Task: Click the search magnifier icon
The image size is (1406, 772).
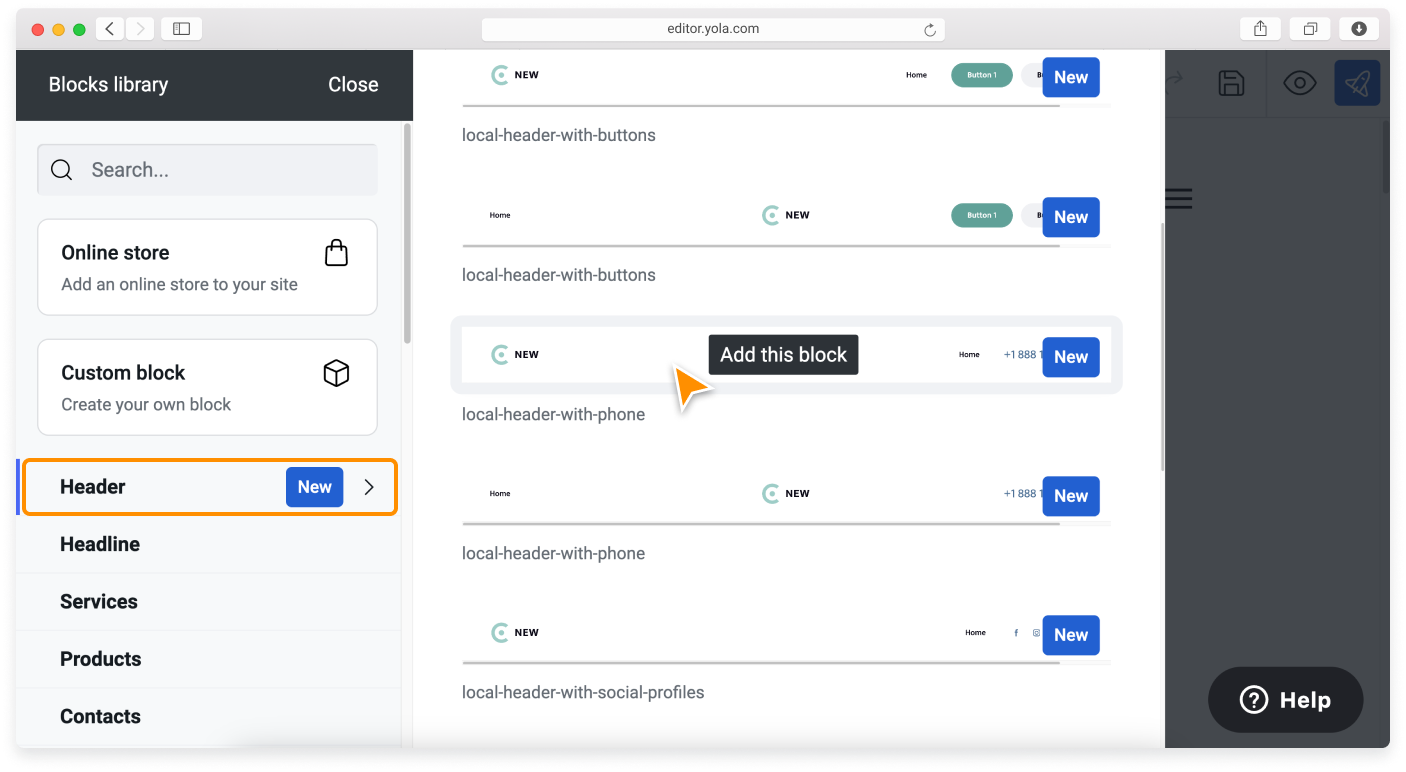Action: pos(62,170)
